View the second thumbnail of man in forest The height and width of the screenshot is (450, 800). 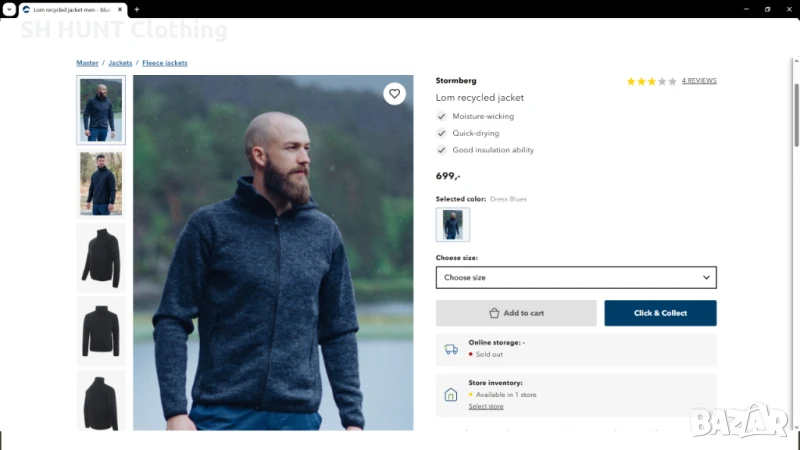[101, 184]
